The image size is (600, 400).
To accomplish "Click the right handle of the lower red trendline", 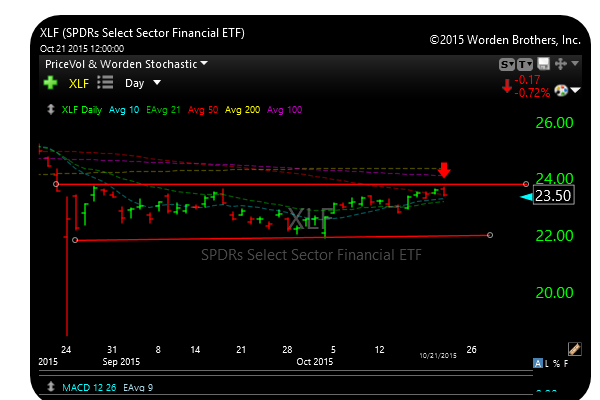I will 490,235.
